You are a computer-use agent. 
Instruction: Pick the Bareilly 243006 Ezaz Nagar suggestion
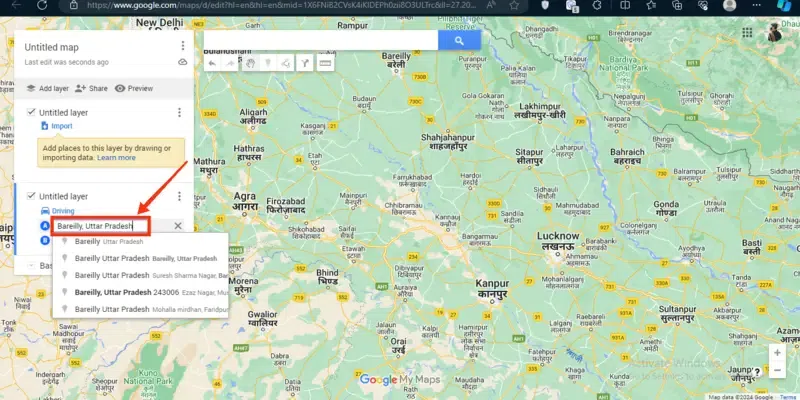point(140,292)
